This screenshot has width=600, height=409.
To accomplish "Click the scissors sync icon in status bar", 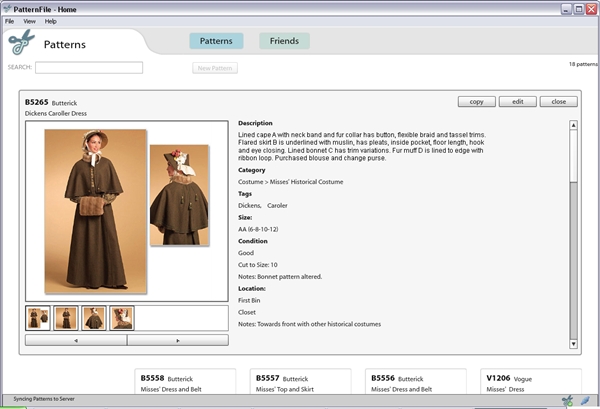I will tap(567, 401).
